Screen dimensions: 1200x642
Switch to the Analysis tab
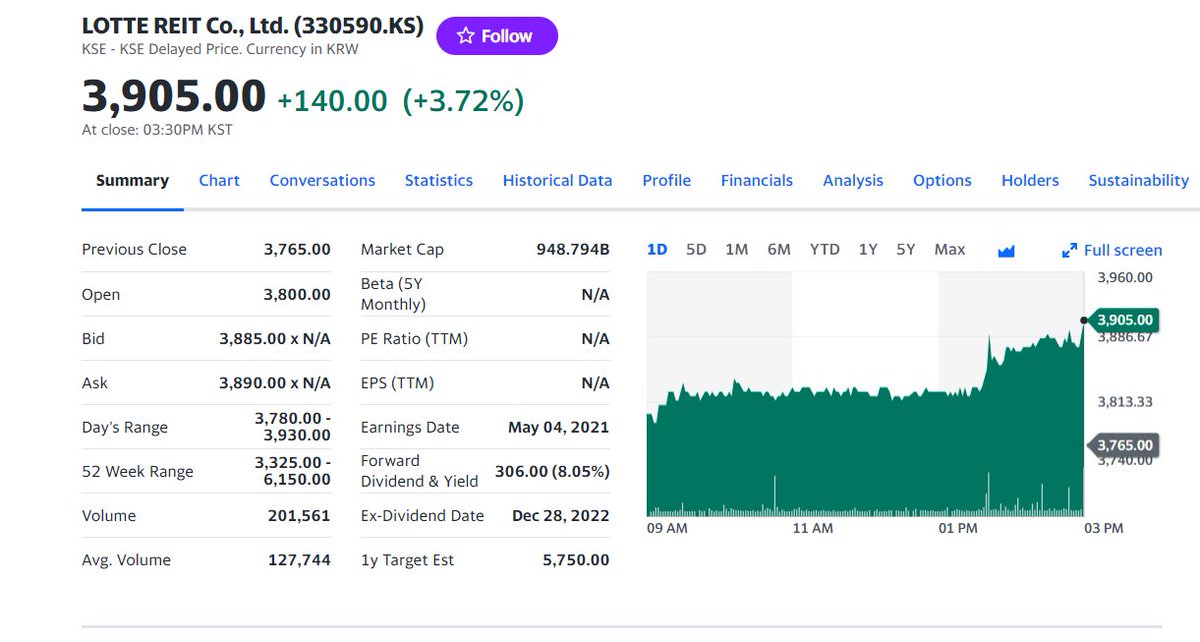coord(853,181)
